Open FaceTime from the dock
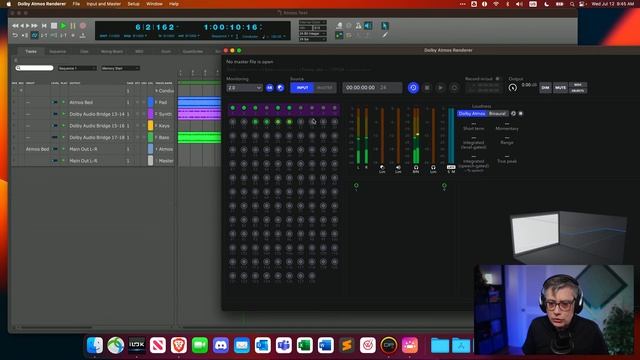Screen dimensions: 640x360 point(200,345)
